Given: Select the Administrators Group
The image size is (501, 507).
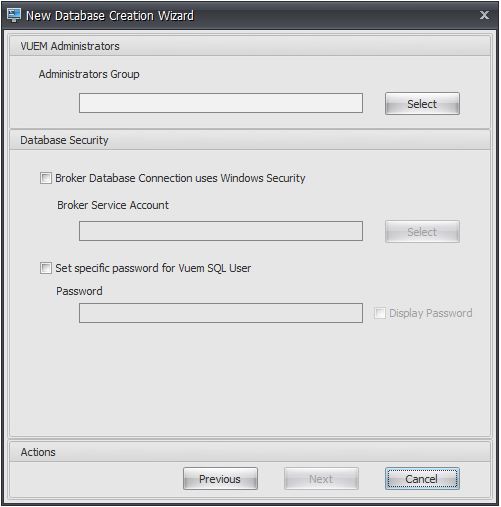Looking at the screenshot, I should (422, 104).
